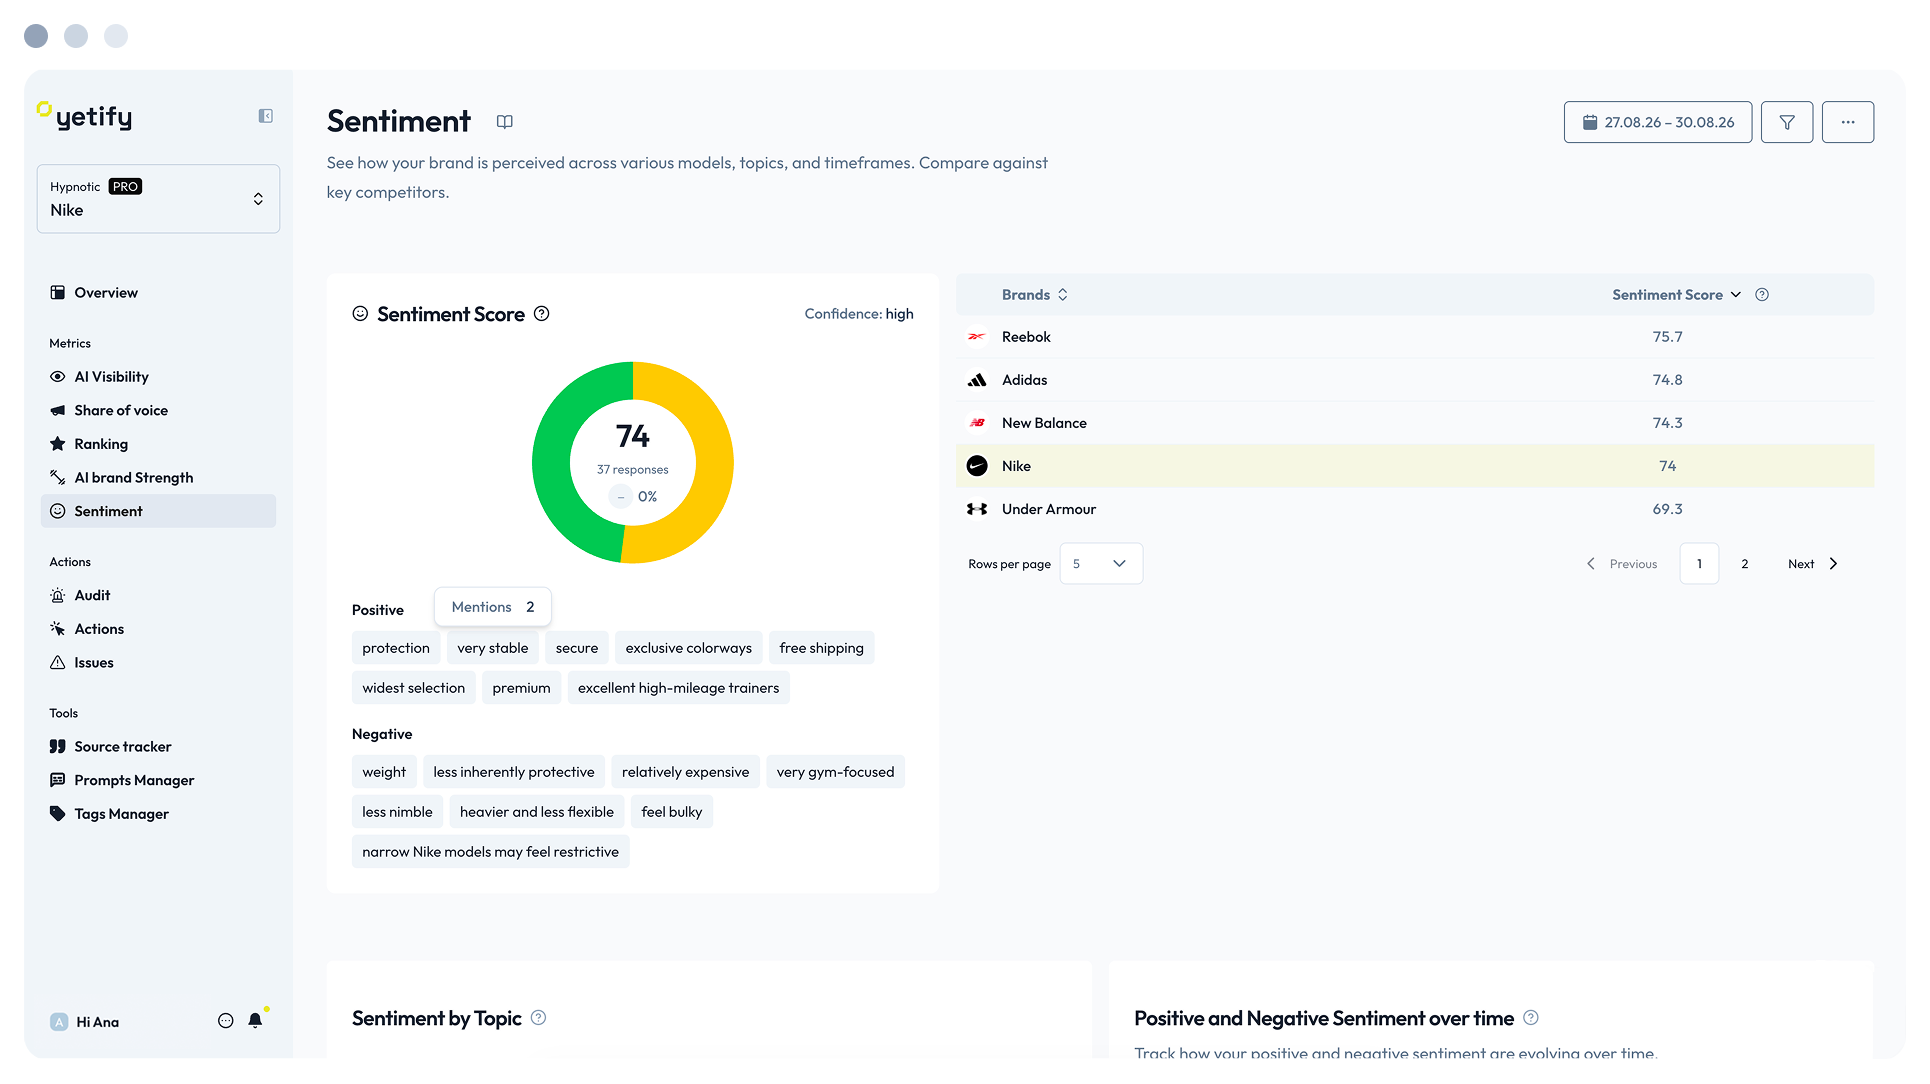Click the highlighted Nike table row
Image resolution: width=1930 pixels, height=1084 pixels.
(x=1415, y=466)
